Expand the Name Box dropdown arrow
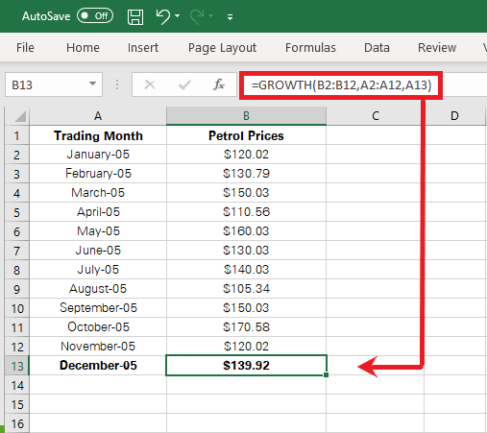This screenshot has width=487, height=433. point(93,84)
